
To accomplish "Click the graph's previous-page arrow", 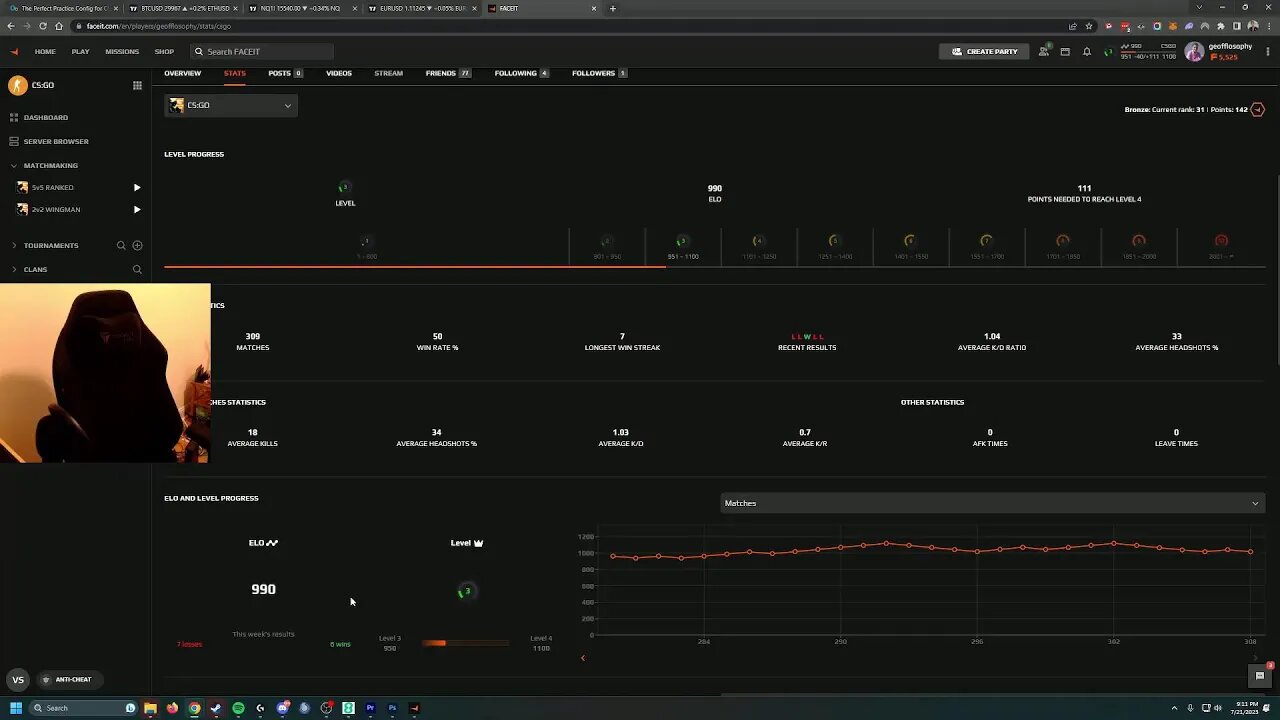I will pyautogui.click(x=583, y=657).
